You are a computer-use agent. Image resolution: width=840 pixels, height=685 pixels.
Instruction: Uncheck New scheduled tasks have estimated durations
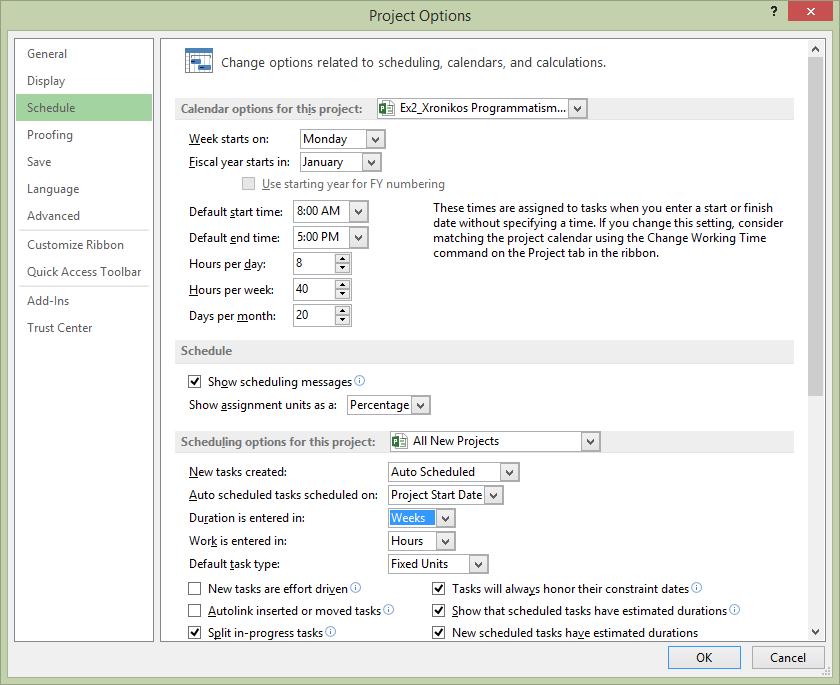438,633
